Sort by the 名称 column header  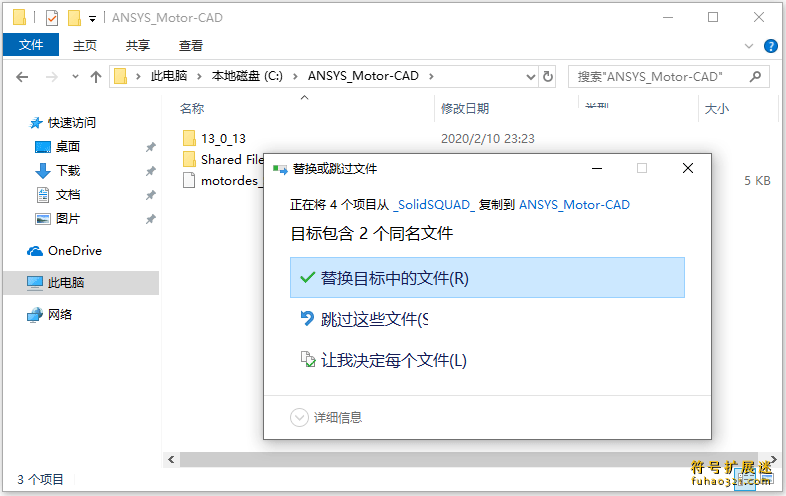click(192, 108)
